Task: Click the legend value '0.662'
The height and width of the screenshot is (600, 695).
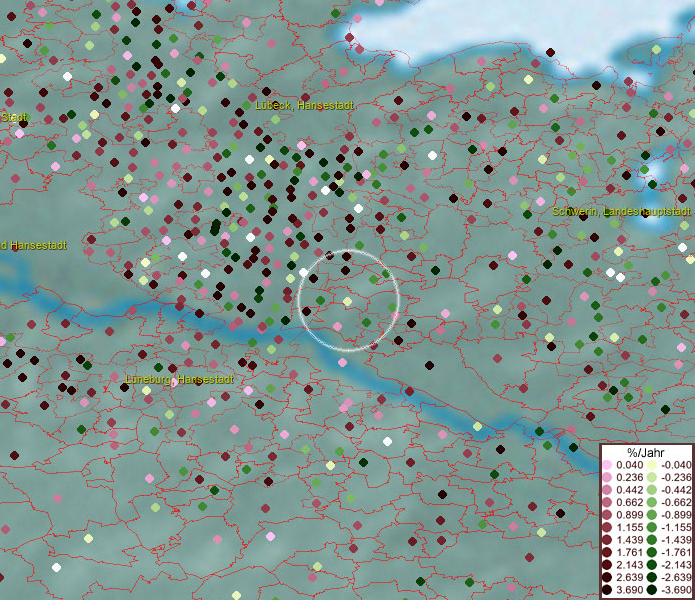Action: (629, 503)
